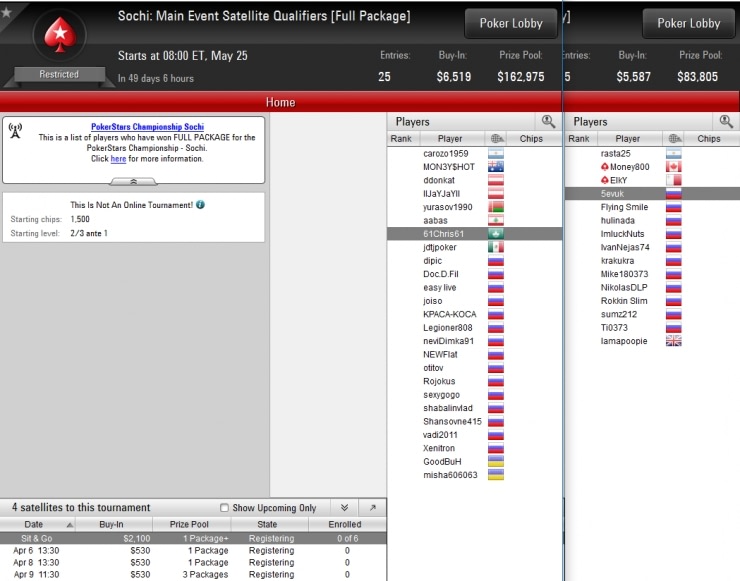Click Ukraine flag next to GoodBuH

pyautogui.click(x=496, y=462)
